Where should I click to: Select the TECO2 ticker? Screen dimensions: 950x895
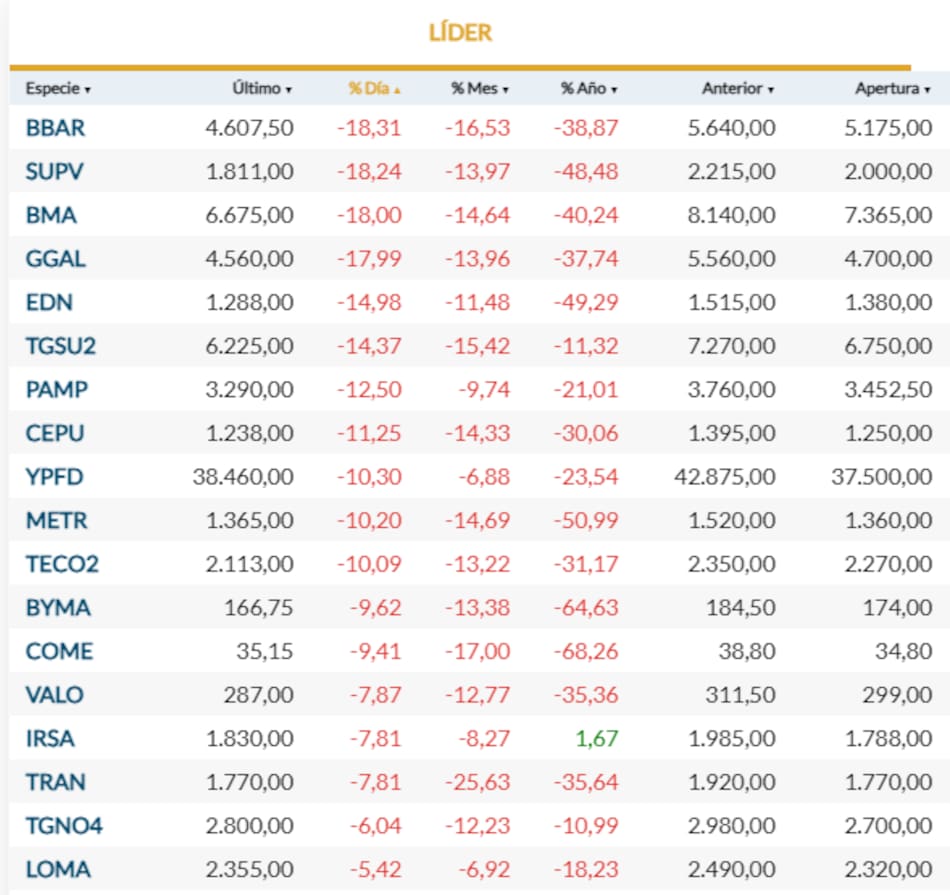[x=62, y=564]
